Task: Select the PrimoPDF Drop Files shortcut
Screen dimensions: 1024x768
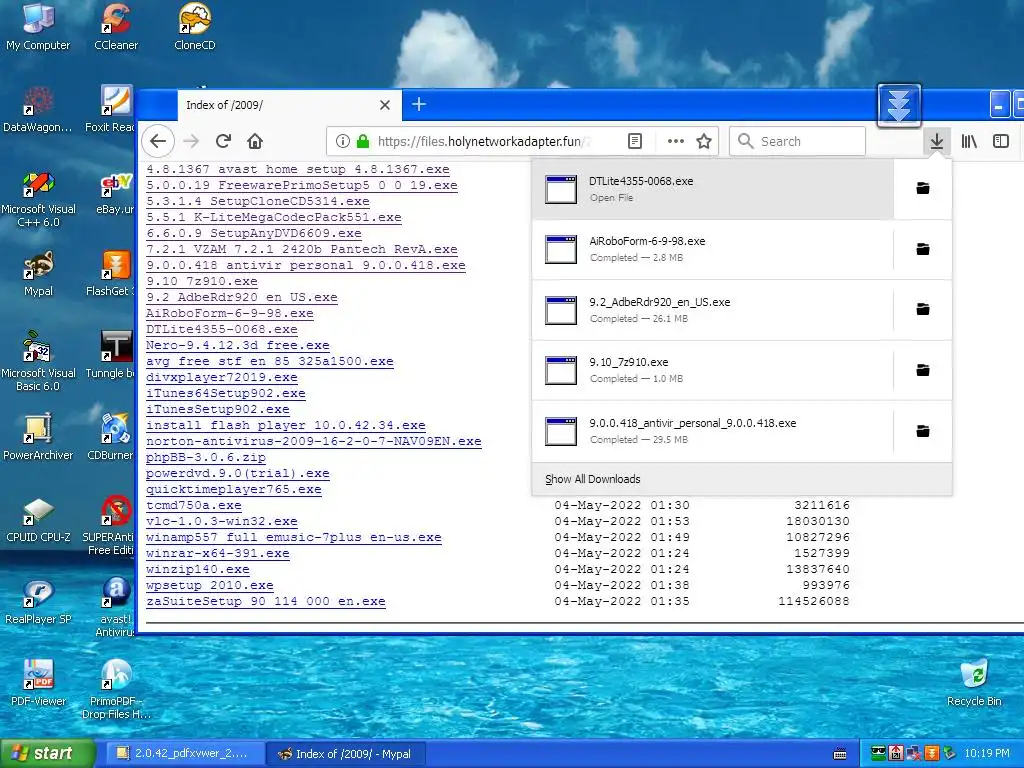Action: [x=116, y=689]
